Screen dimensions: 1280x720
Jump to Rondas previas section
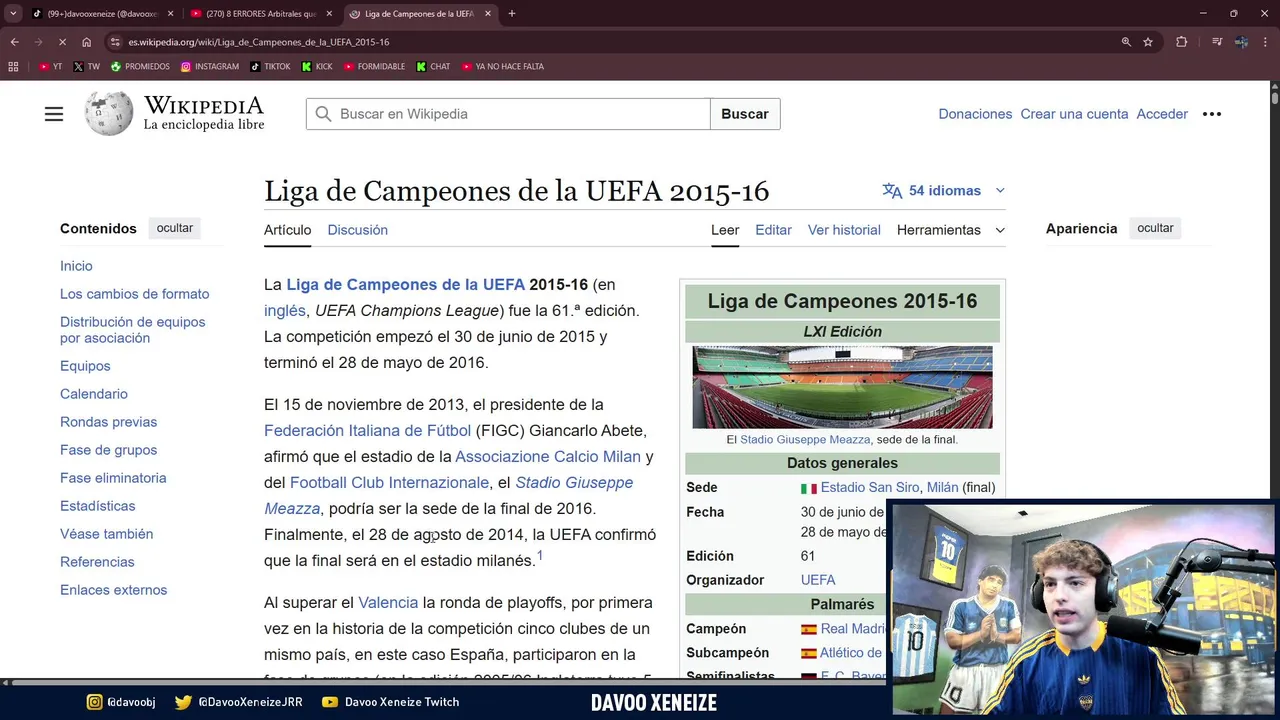pos(108,422)
